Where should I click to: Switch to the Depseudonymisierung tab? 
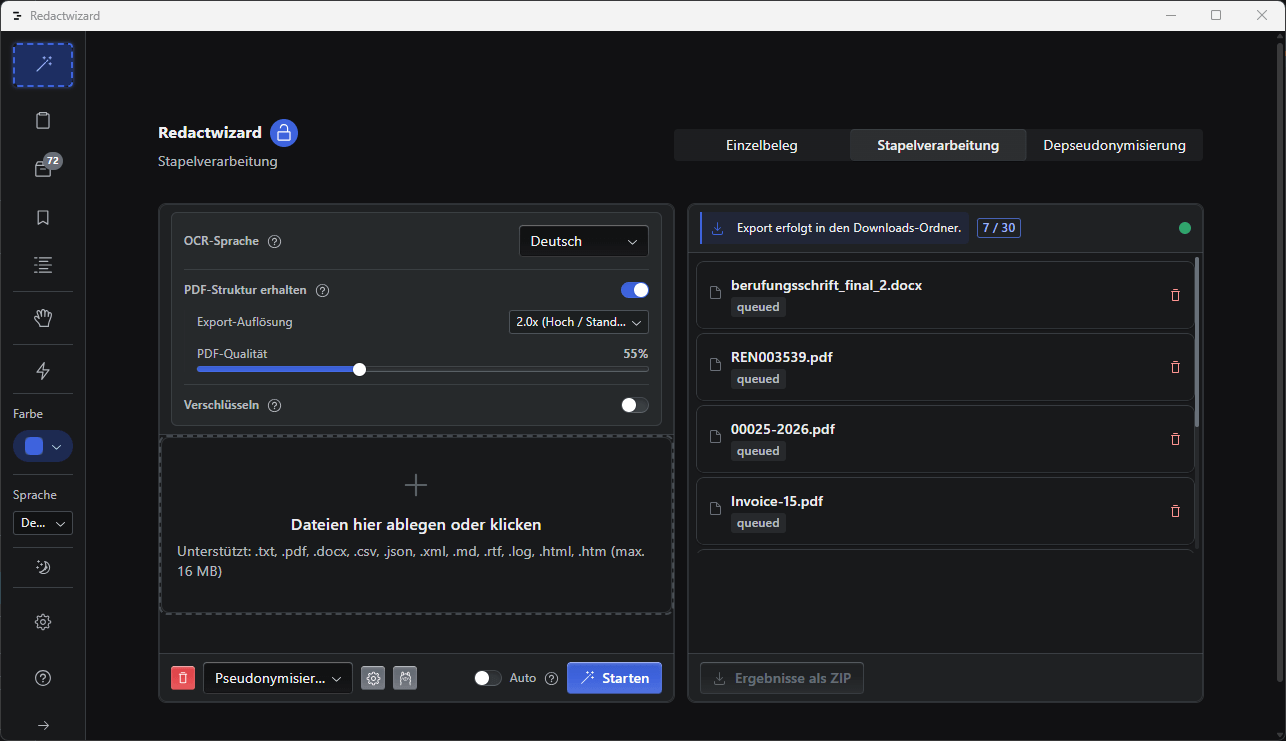(1115, 145)
